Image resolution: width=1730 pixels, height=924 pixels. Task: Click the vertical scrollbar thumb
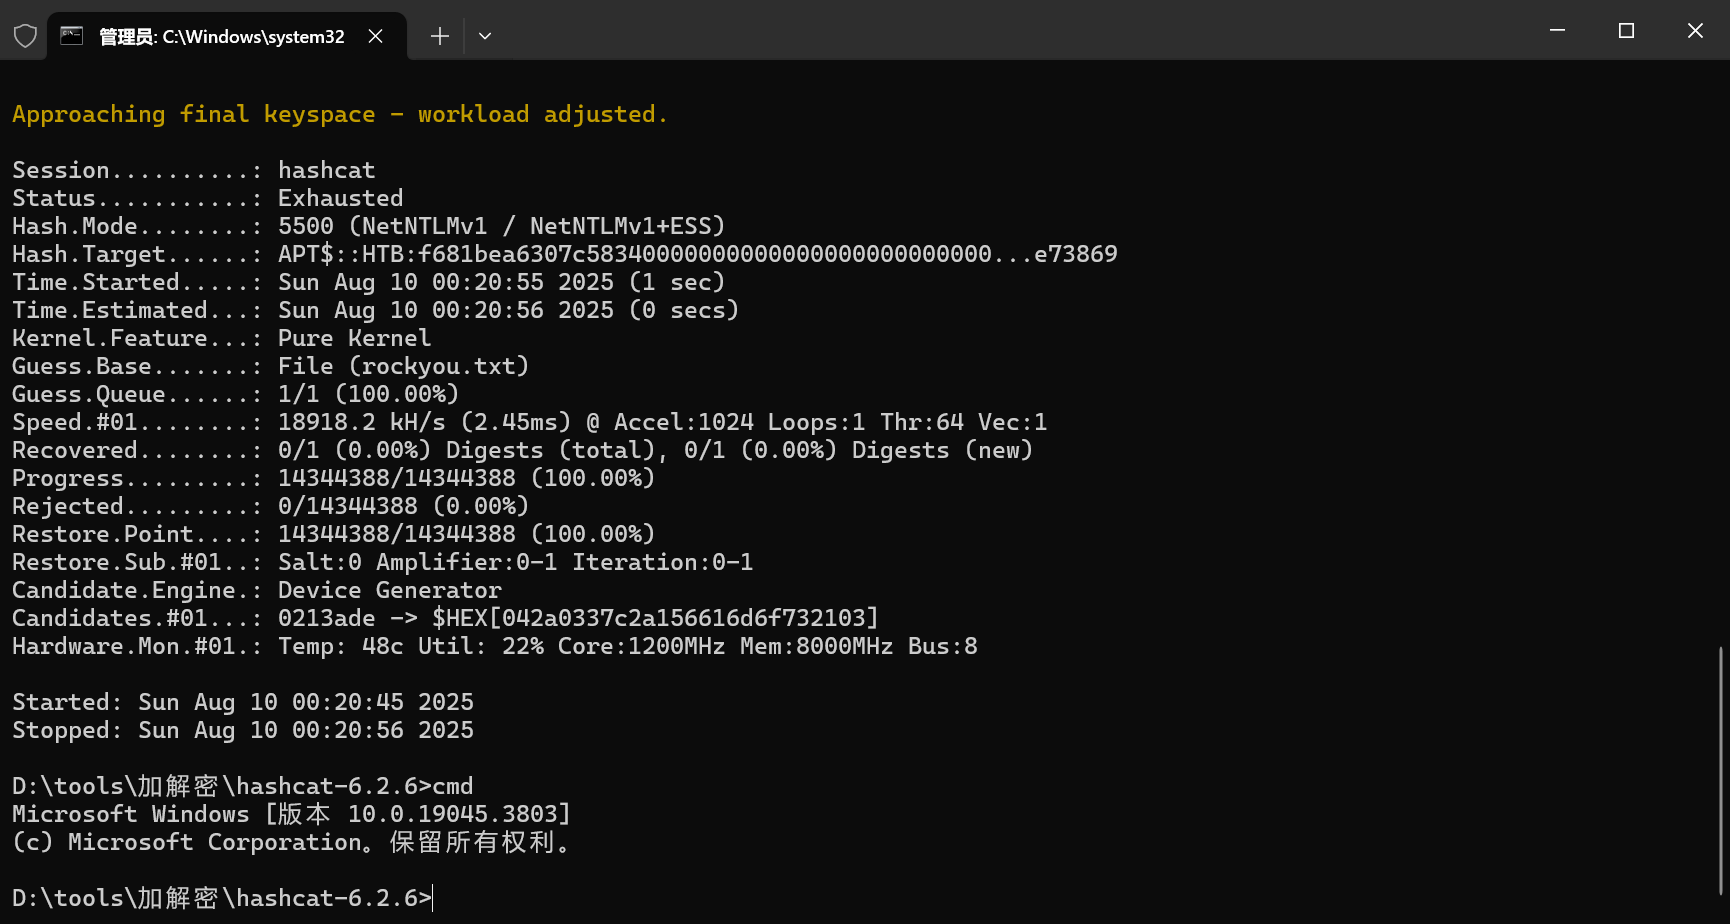point(1721,770)
